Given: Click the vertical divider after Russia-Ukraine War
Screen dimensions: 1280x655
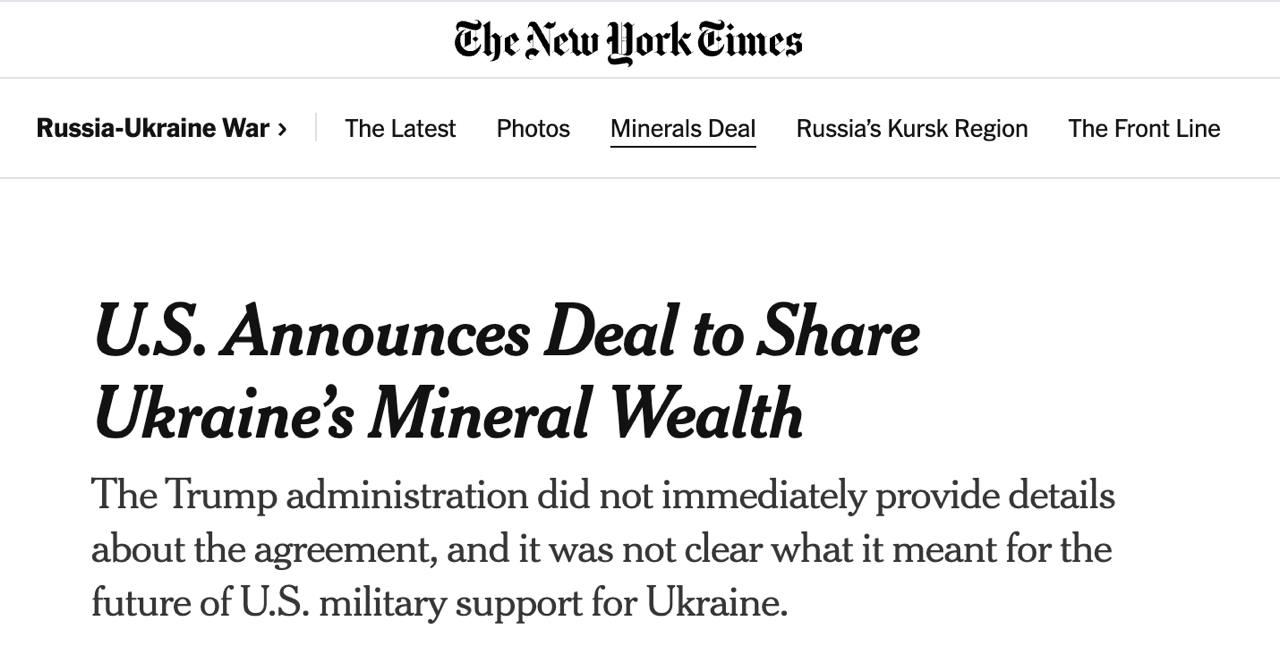Looking at the screenshot, I should coord(316,128).
